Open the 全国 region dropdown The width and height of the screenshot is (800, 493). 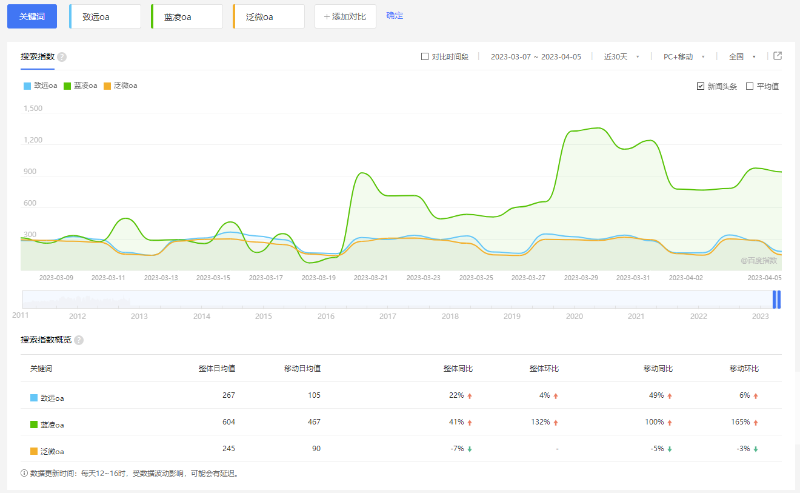(x=742, y=57)
